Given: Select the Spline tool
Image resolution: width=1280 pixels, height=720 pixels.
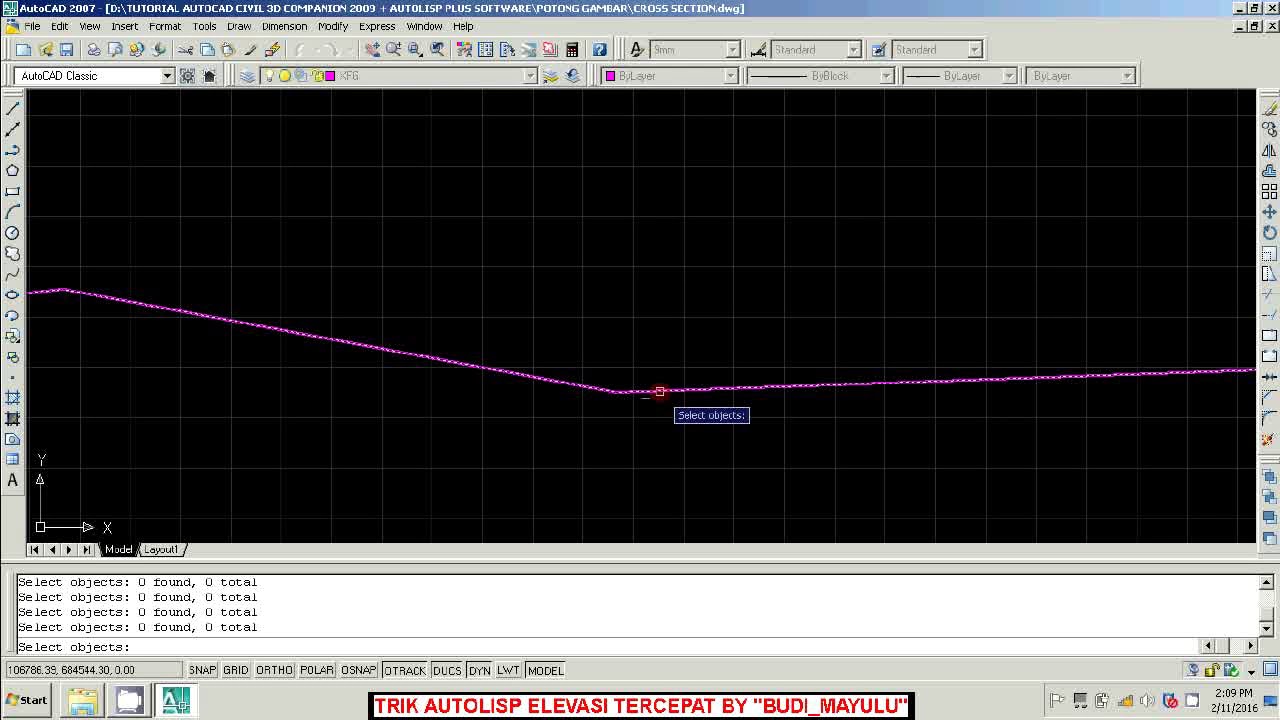Looking at the screenshot, I should [x=12, y=274].
